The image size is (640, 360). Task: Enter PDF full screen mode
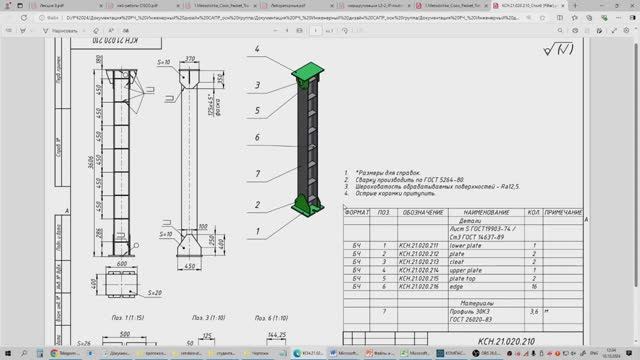[x=614, y=31]
